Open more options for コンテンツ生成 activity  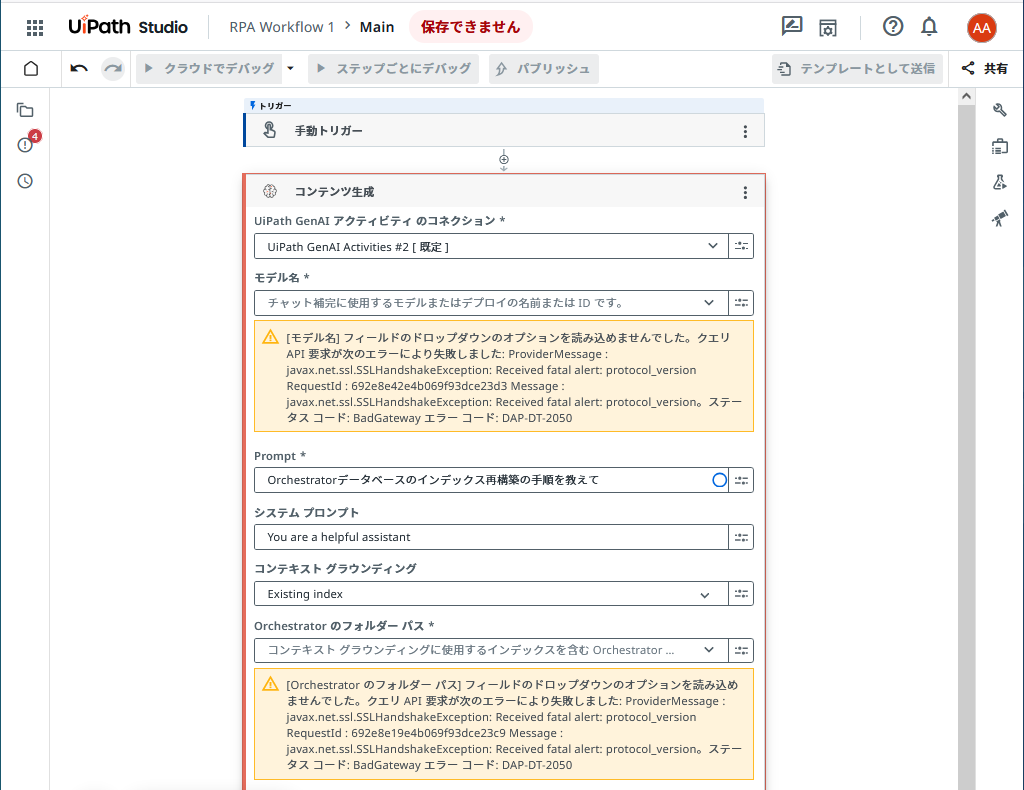pyautogui.click(x=744, y=192)
